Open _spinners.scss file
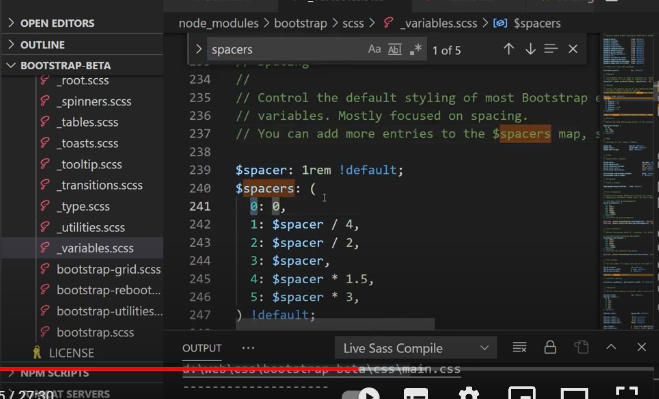 pos(94,101)
